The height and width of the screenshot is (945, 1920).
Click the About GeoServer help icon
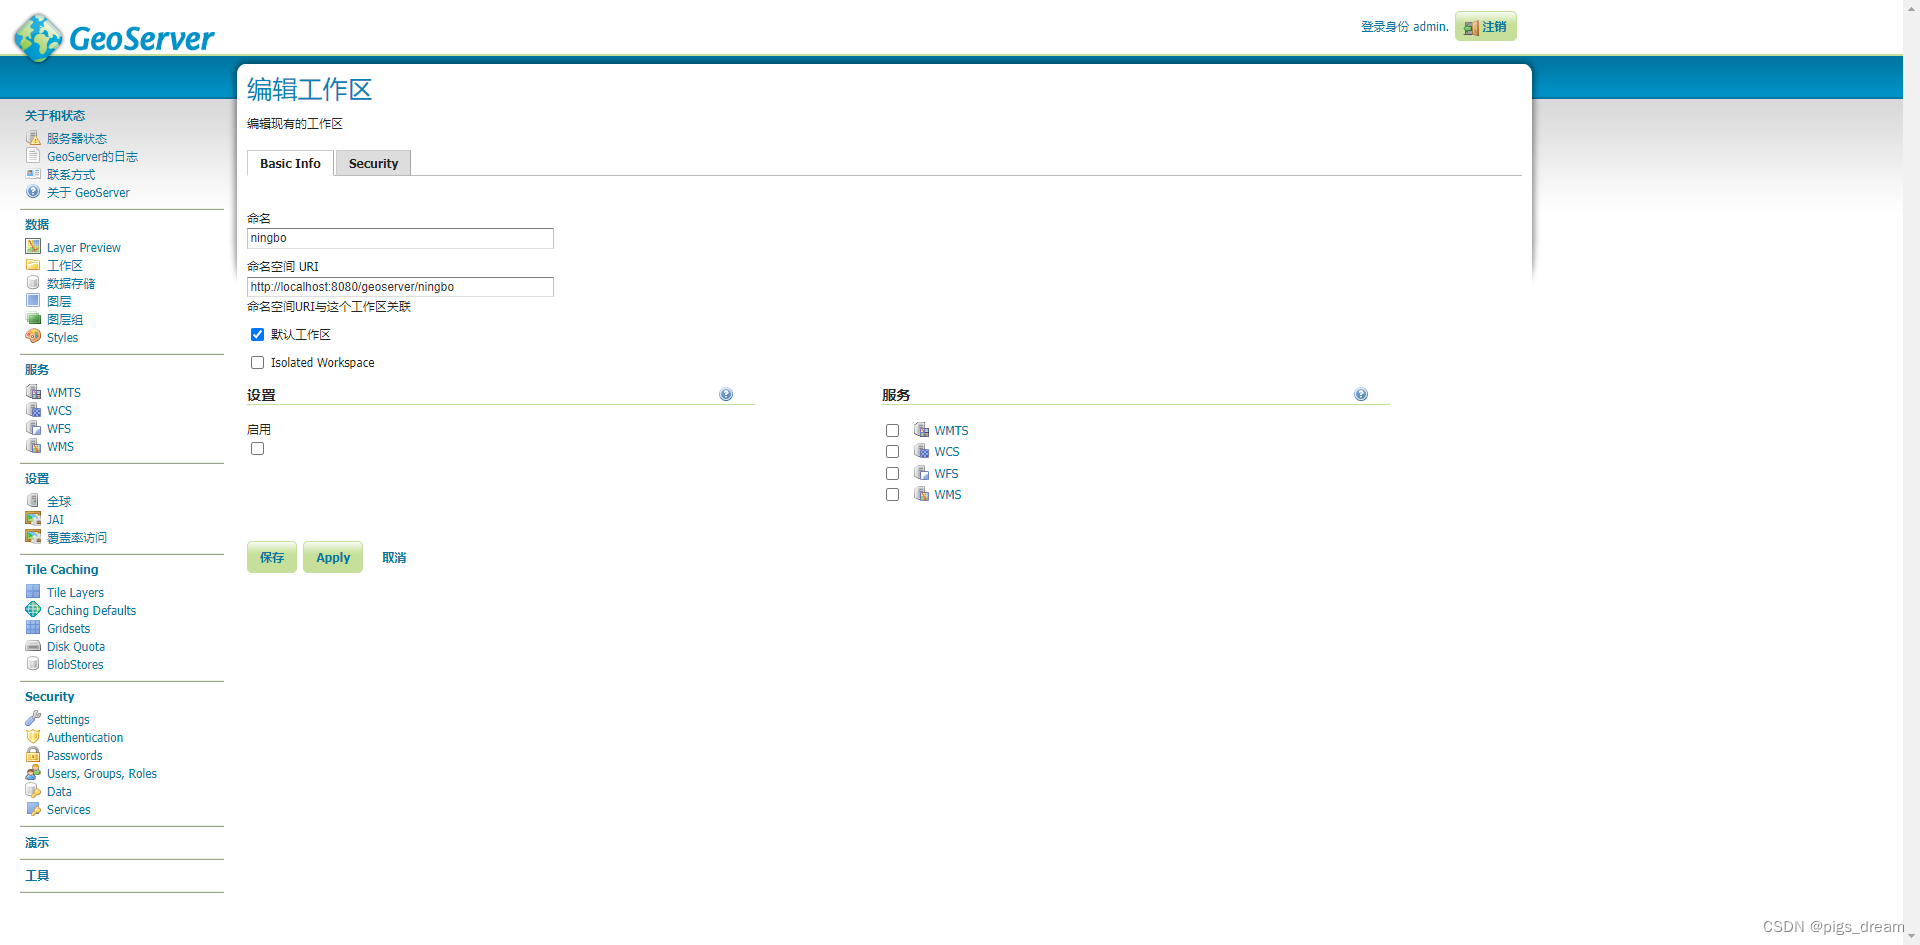click(x=33, y=192)
